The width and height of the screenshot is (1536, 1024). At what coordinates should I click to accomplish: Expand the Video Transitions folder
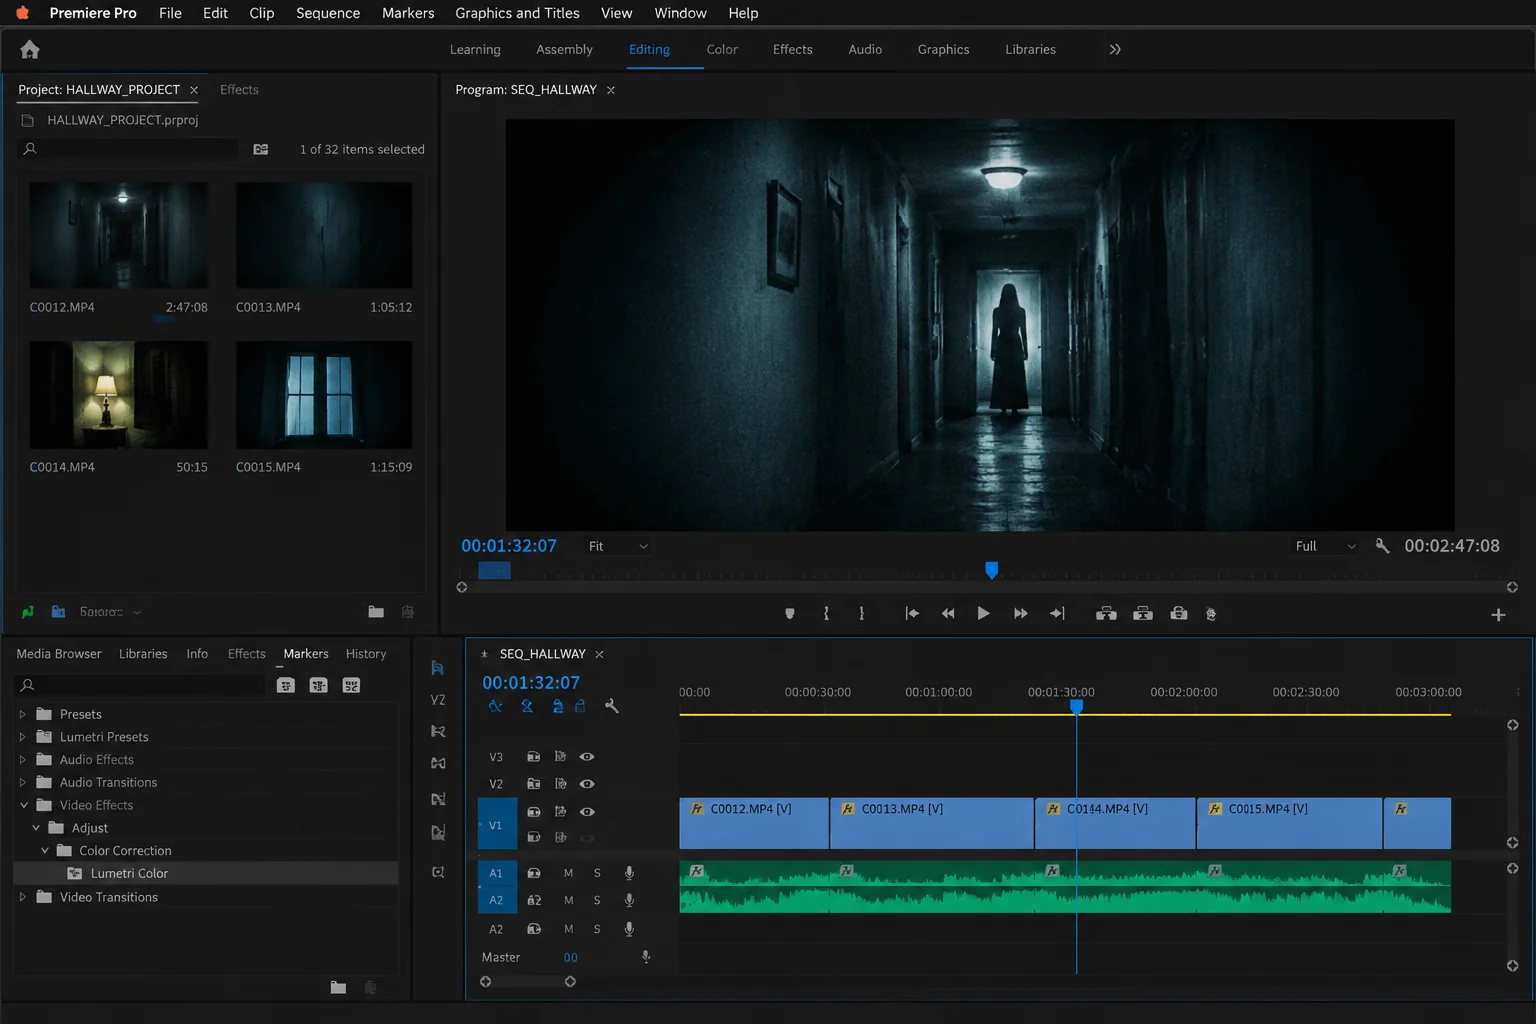coord(22,897)
